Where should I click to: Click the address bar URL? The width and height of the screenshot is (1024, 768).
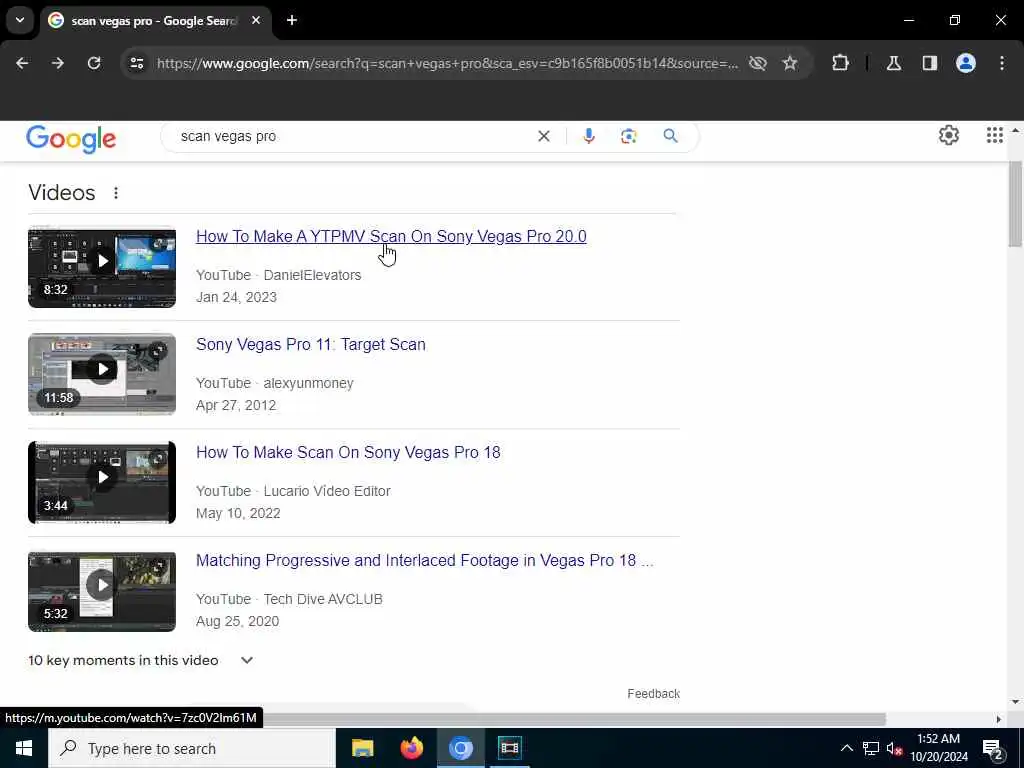(447, 63)
